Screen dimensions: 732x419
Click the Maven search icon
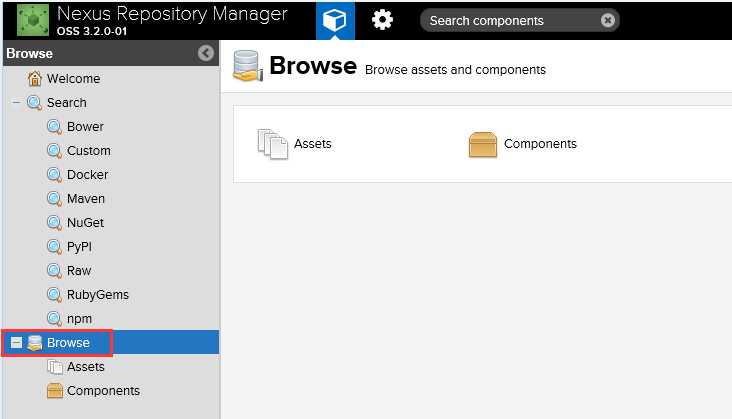point(55,199)
